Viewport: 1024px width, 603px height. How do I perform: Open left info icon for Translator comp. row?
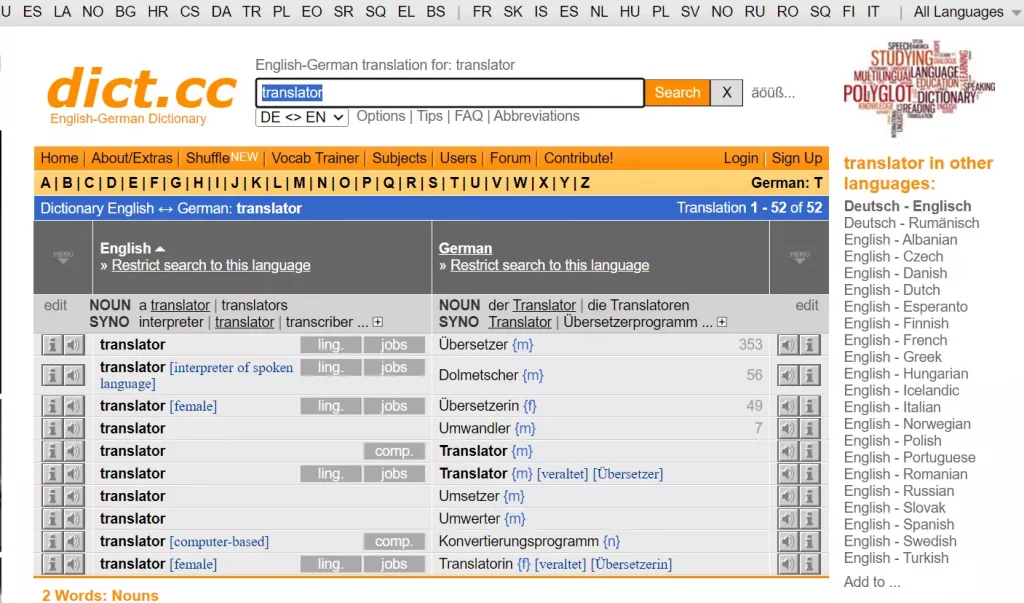coord(52,451)
